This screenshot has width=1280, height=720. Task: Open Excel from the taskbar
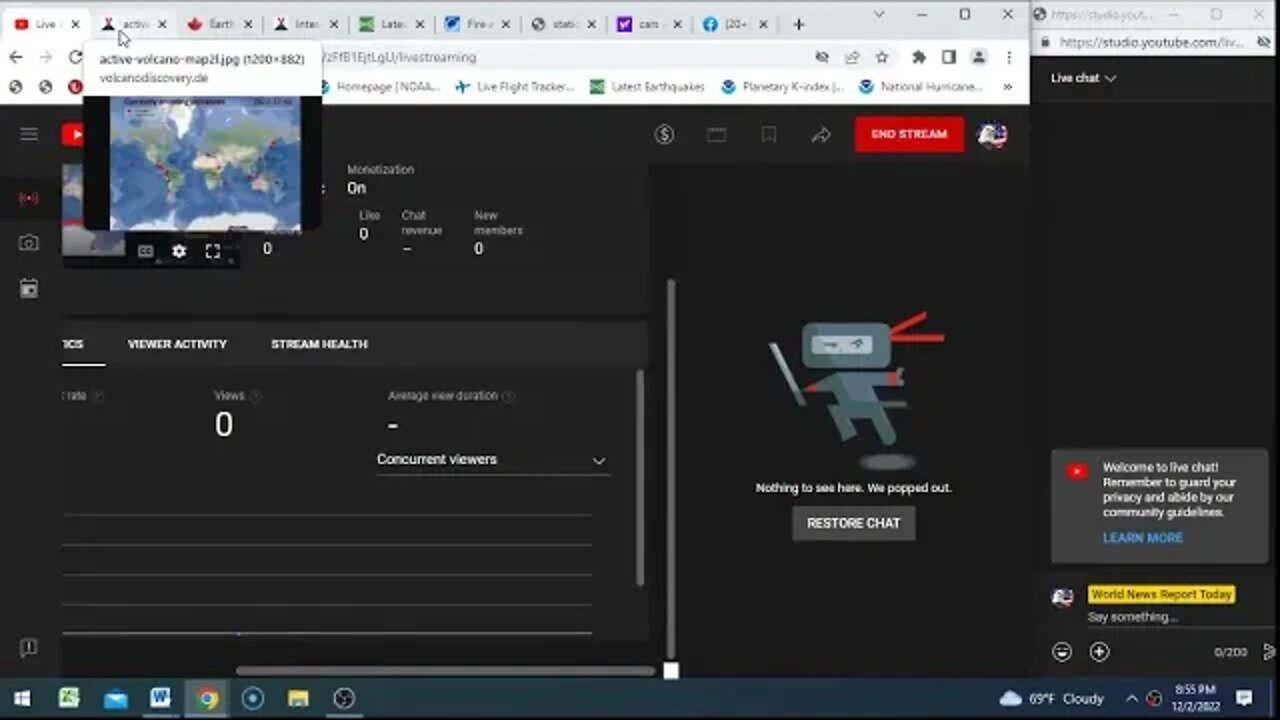pos(68,698)
